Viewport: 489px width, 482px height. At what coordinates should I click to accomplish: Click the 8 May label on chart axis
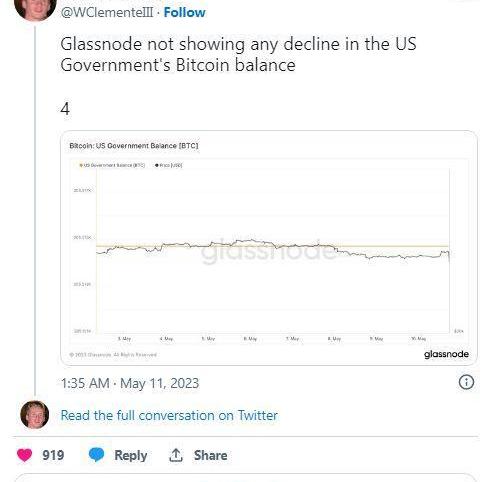[x=334, y=339]
